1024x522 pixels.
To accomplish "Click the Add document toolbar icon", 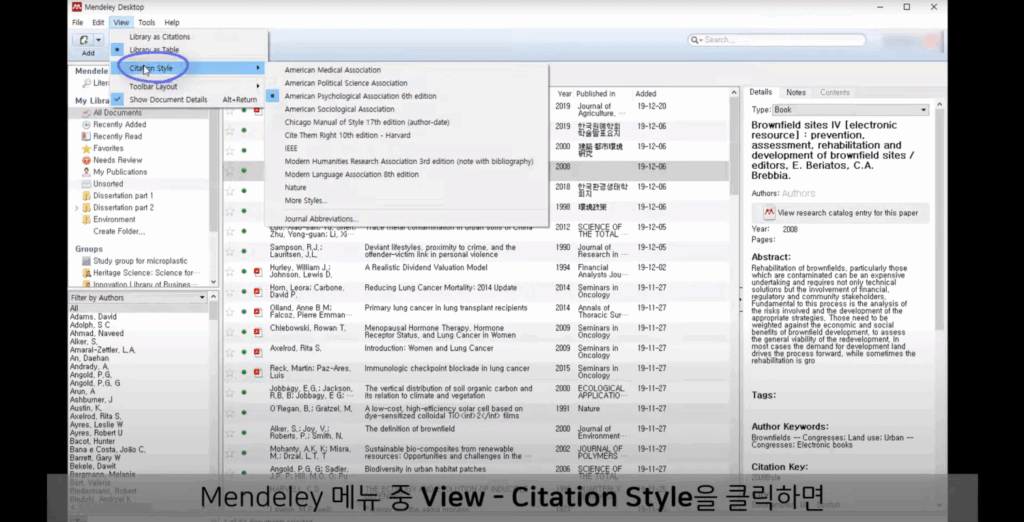I will click(x=84, y=41).
